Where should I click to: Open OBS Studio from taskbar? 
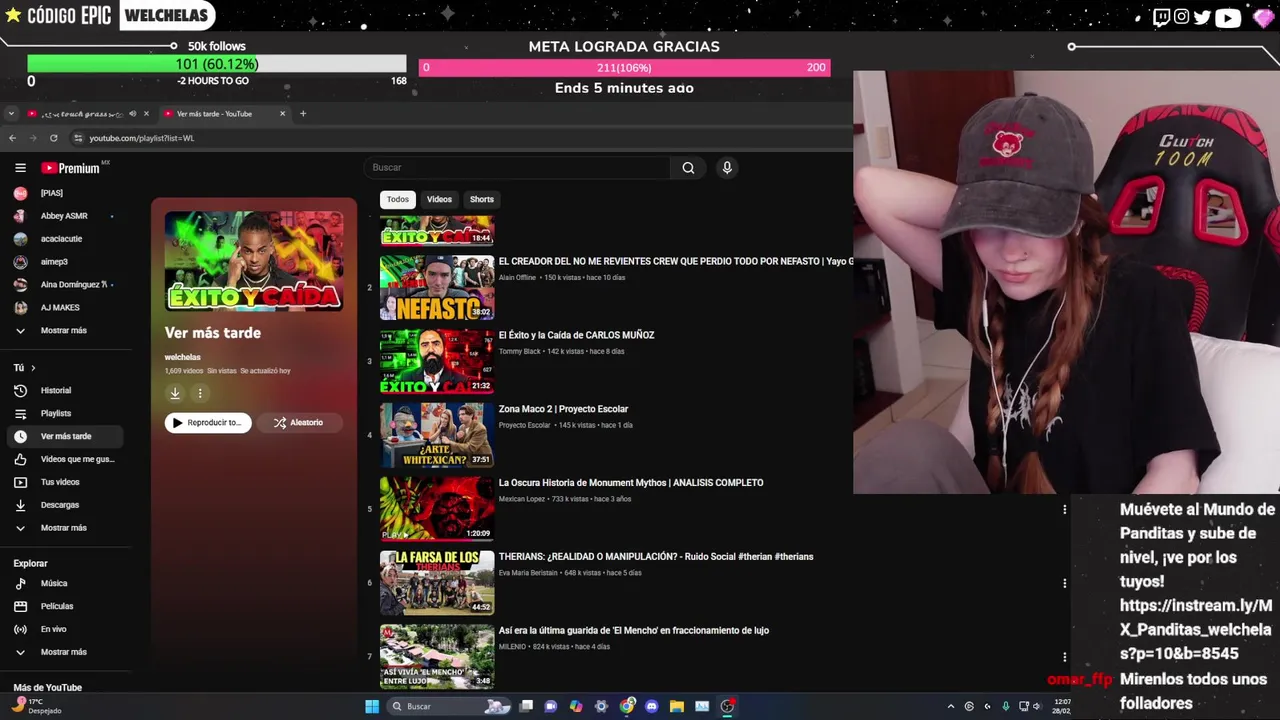pyautogui.click(x=727, y=706)
